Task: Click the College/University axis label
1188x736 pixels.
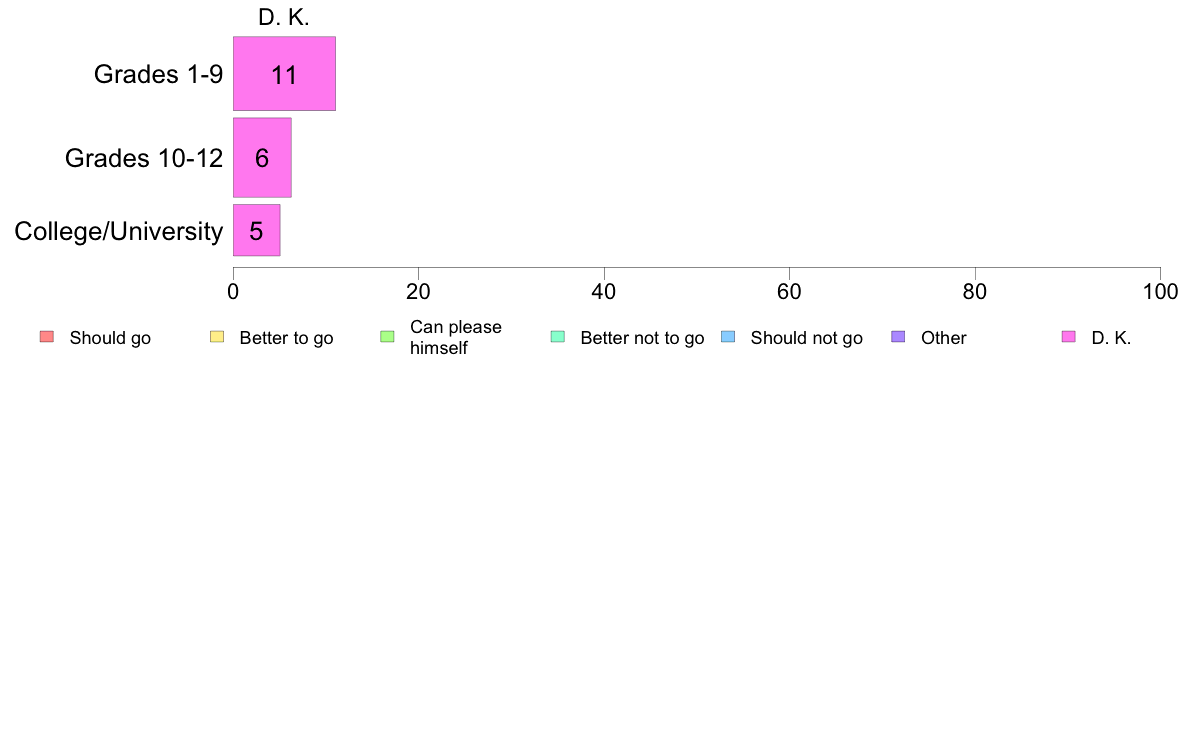Action: point(119,231)
